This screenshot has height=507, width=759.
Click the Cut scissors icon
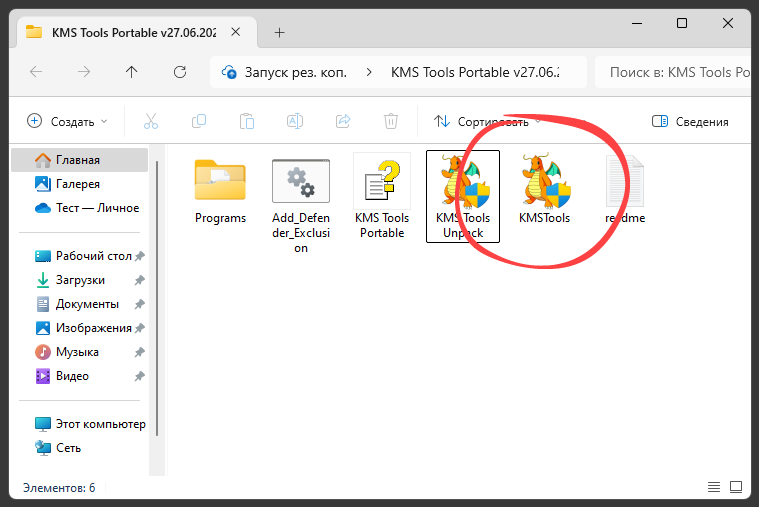tap(151, 121)
